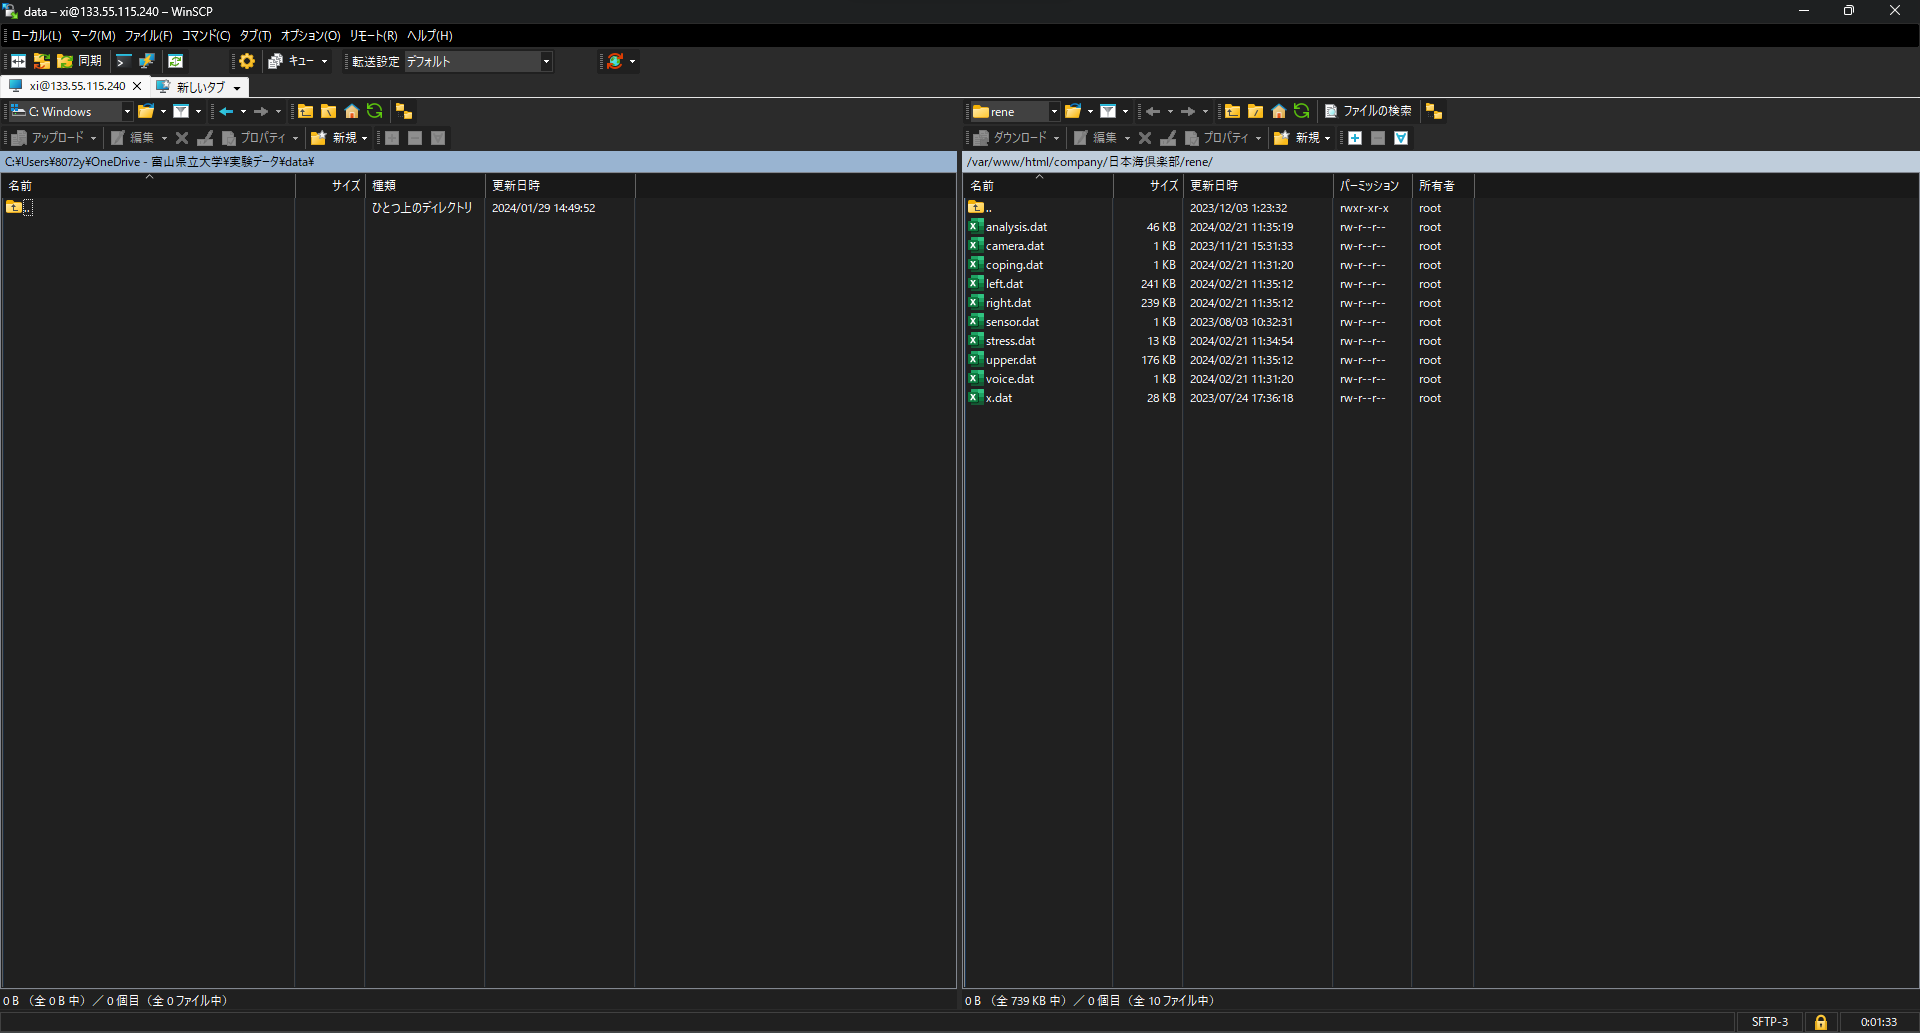Open the 新しいタブ dropdown arrow

(x=237, y=88)
